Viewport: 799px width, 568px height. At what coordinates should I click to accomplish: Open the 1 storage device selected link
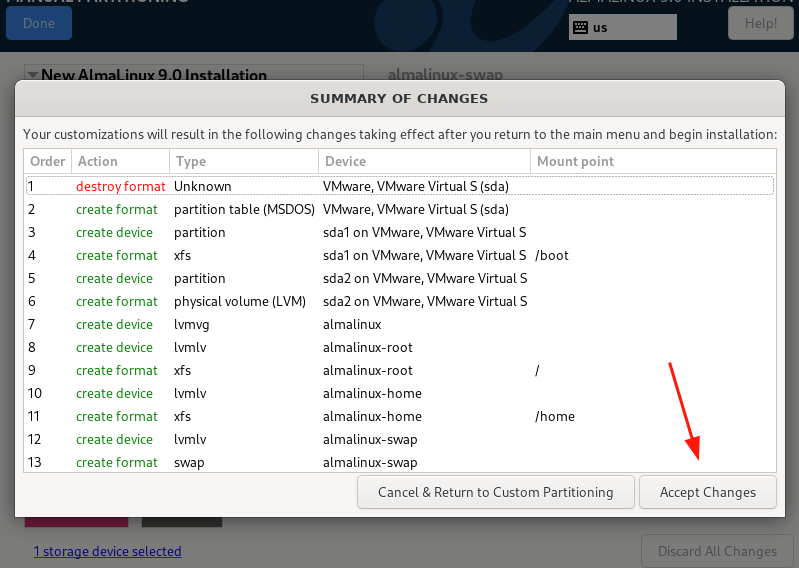pos(108,551)
